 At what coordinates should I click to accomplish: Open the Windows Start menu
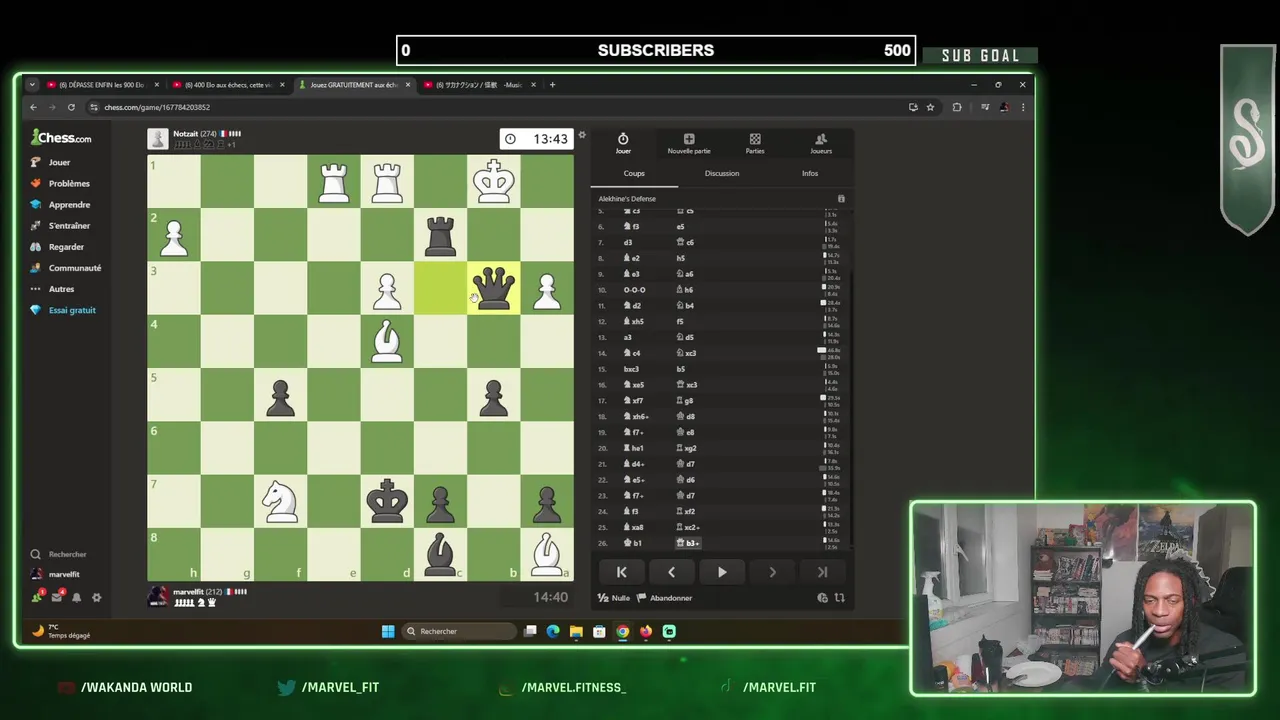(x=388, y=631)
